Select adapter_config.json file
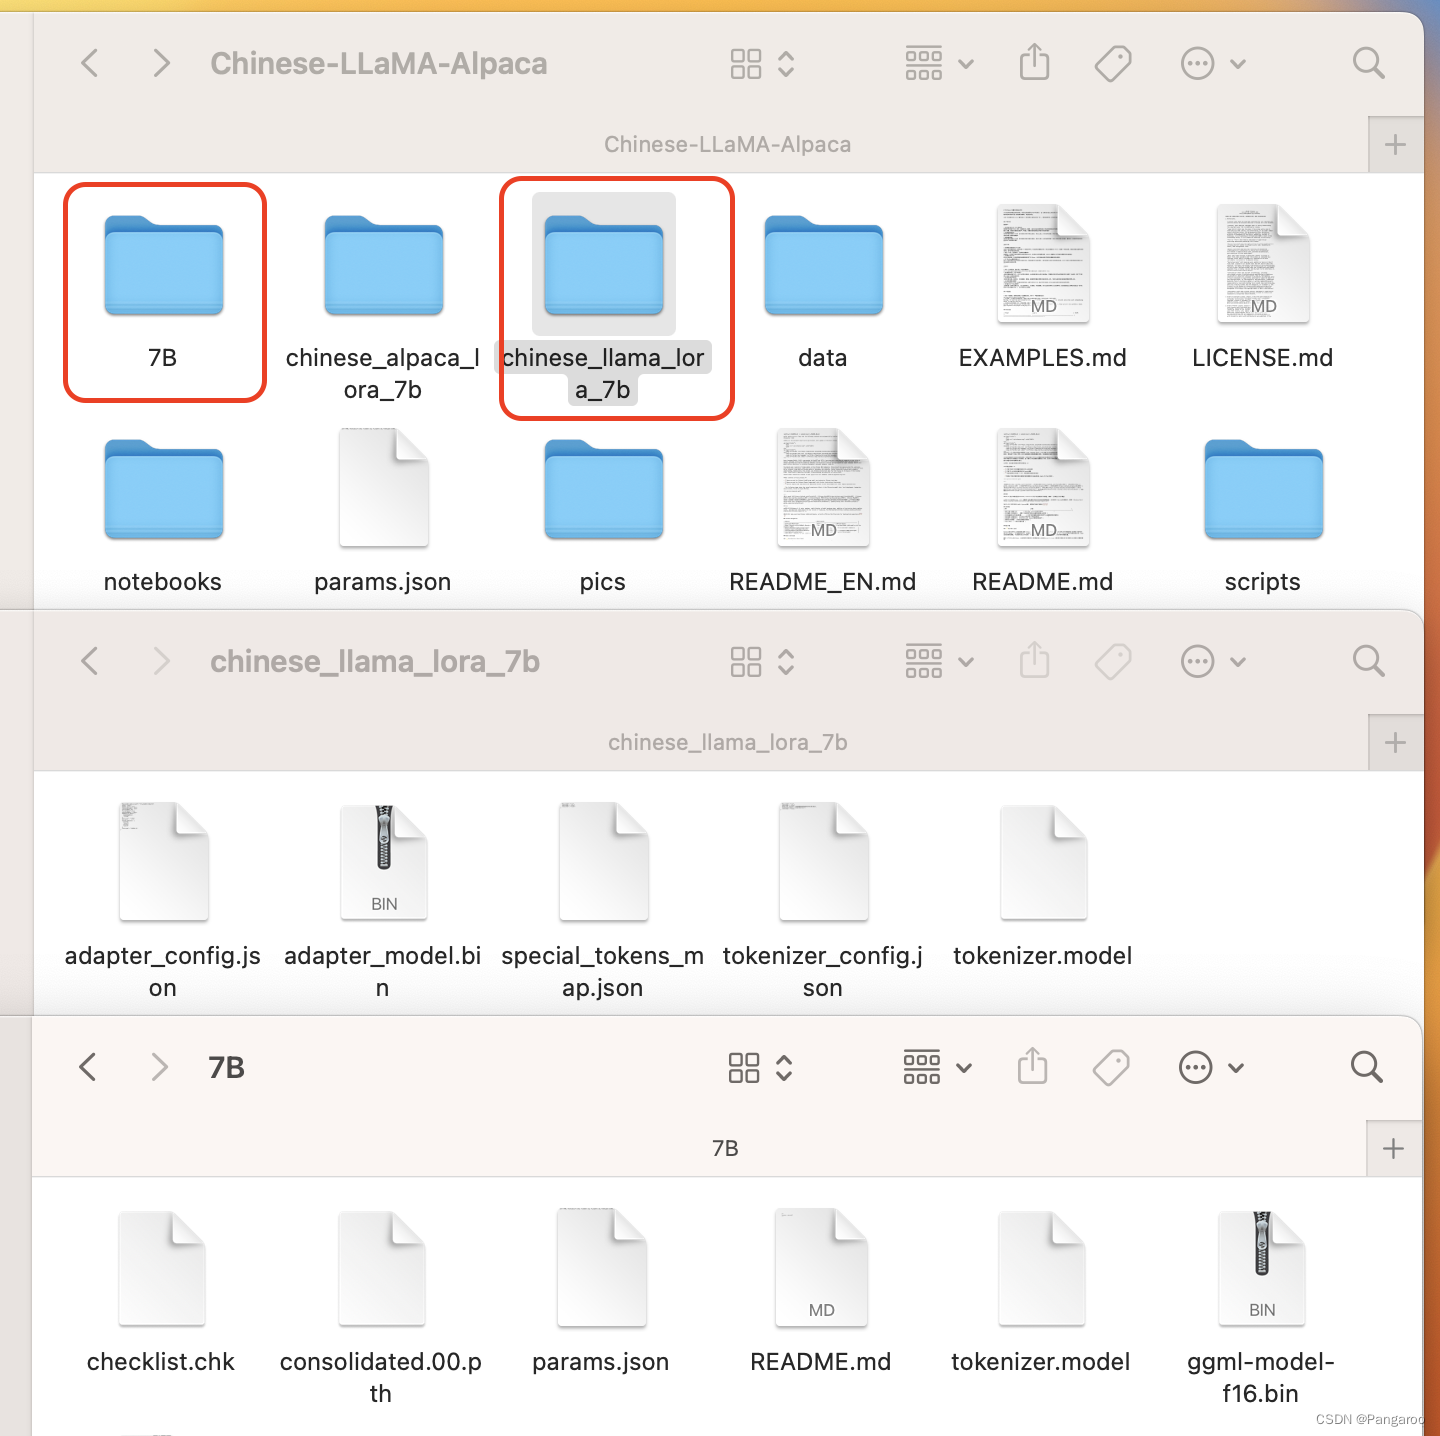The height and width of the screenshot is (1436, 1440). 164,861
